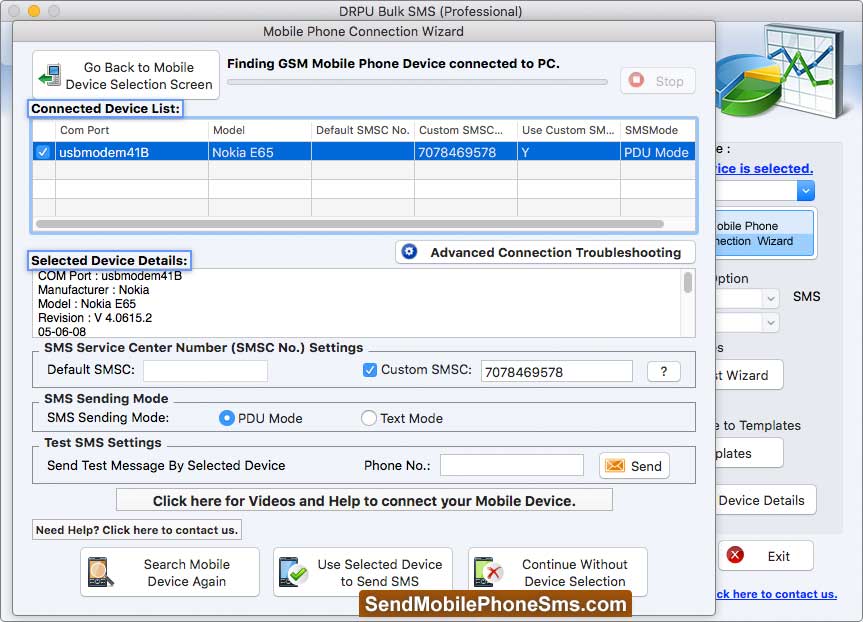
Task: Click the red Stop icon
Action: point(636,80)
